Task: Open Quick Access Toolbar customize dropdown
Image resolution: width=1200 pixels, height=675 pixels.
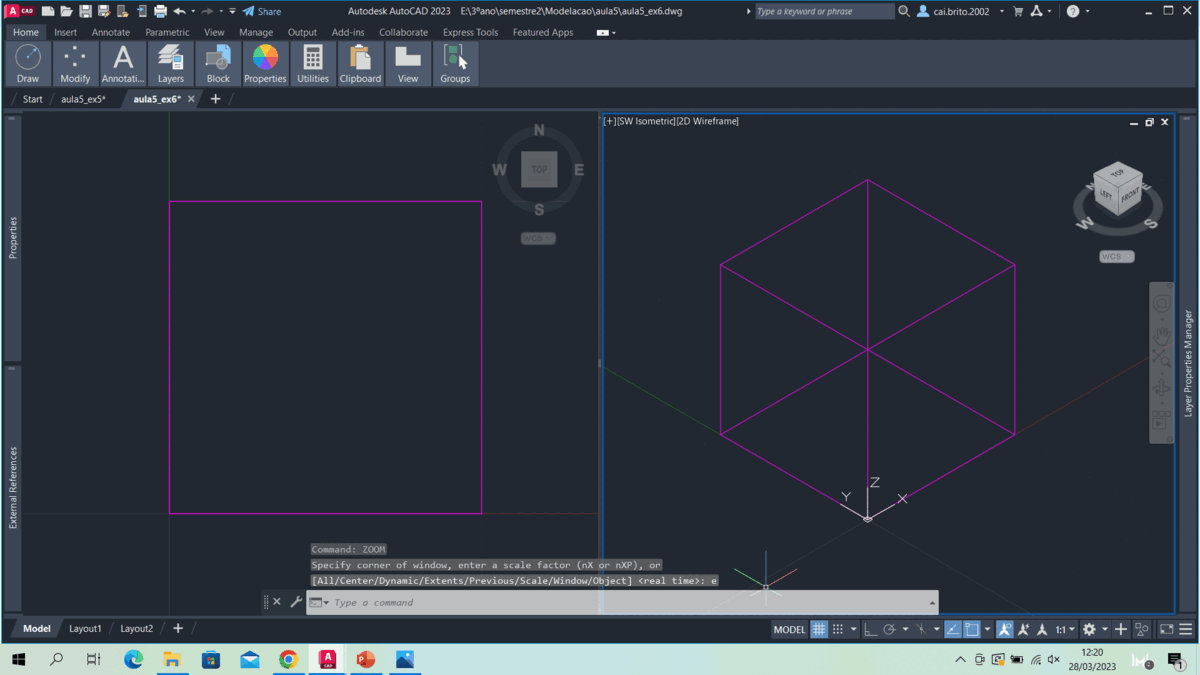Action: click(x=232, y=12)
